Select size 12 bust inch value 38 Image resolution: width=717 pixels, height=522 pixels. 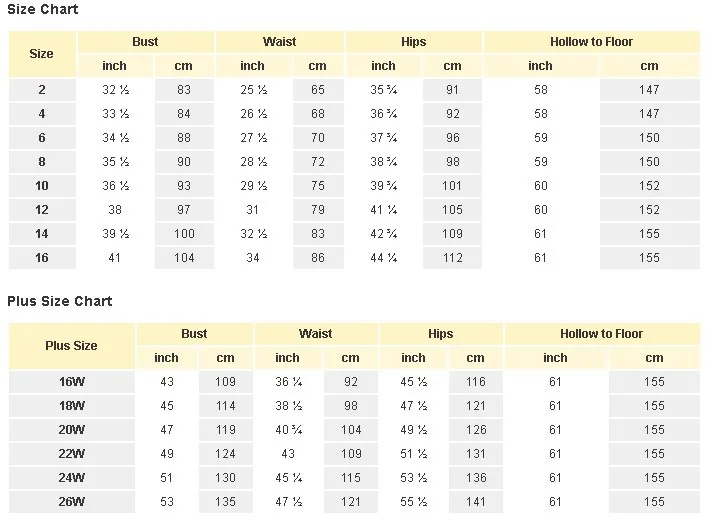pos(115,210)
